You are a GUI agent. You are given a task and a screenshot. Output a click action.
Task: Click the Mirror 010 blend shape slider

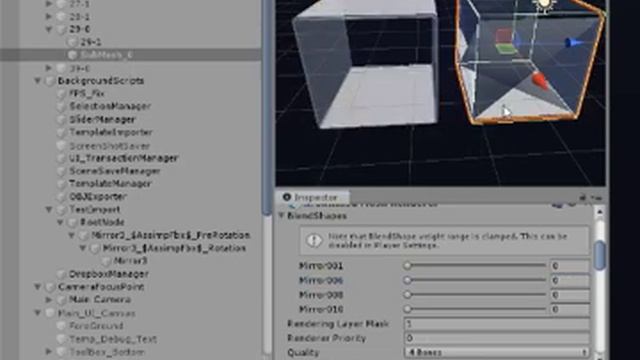point(476,309)
